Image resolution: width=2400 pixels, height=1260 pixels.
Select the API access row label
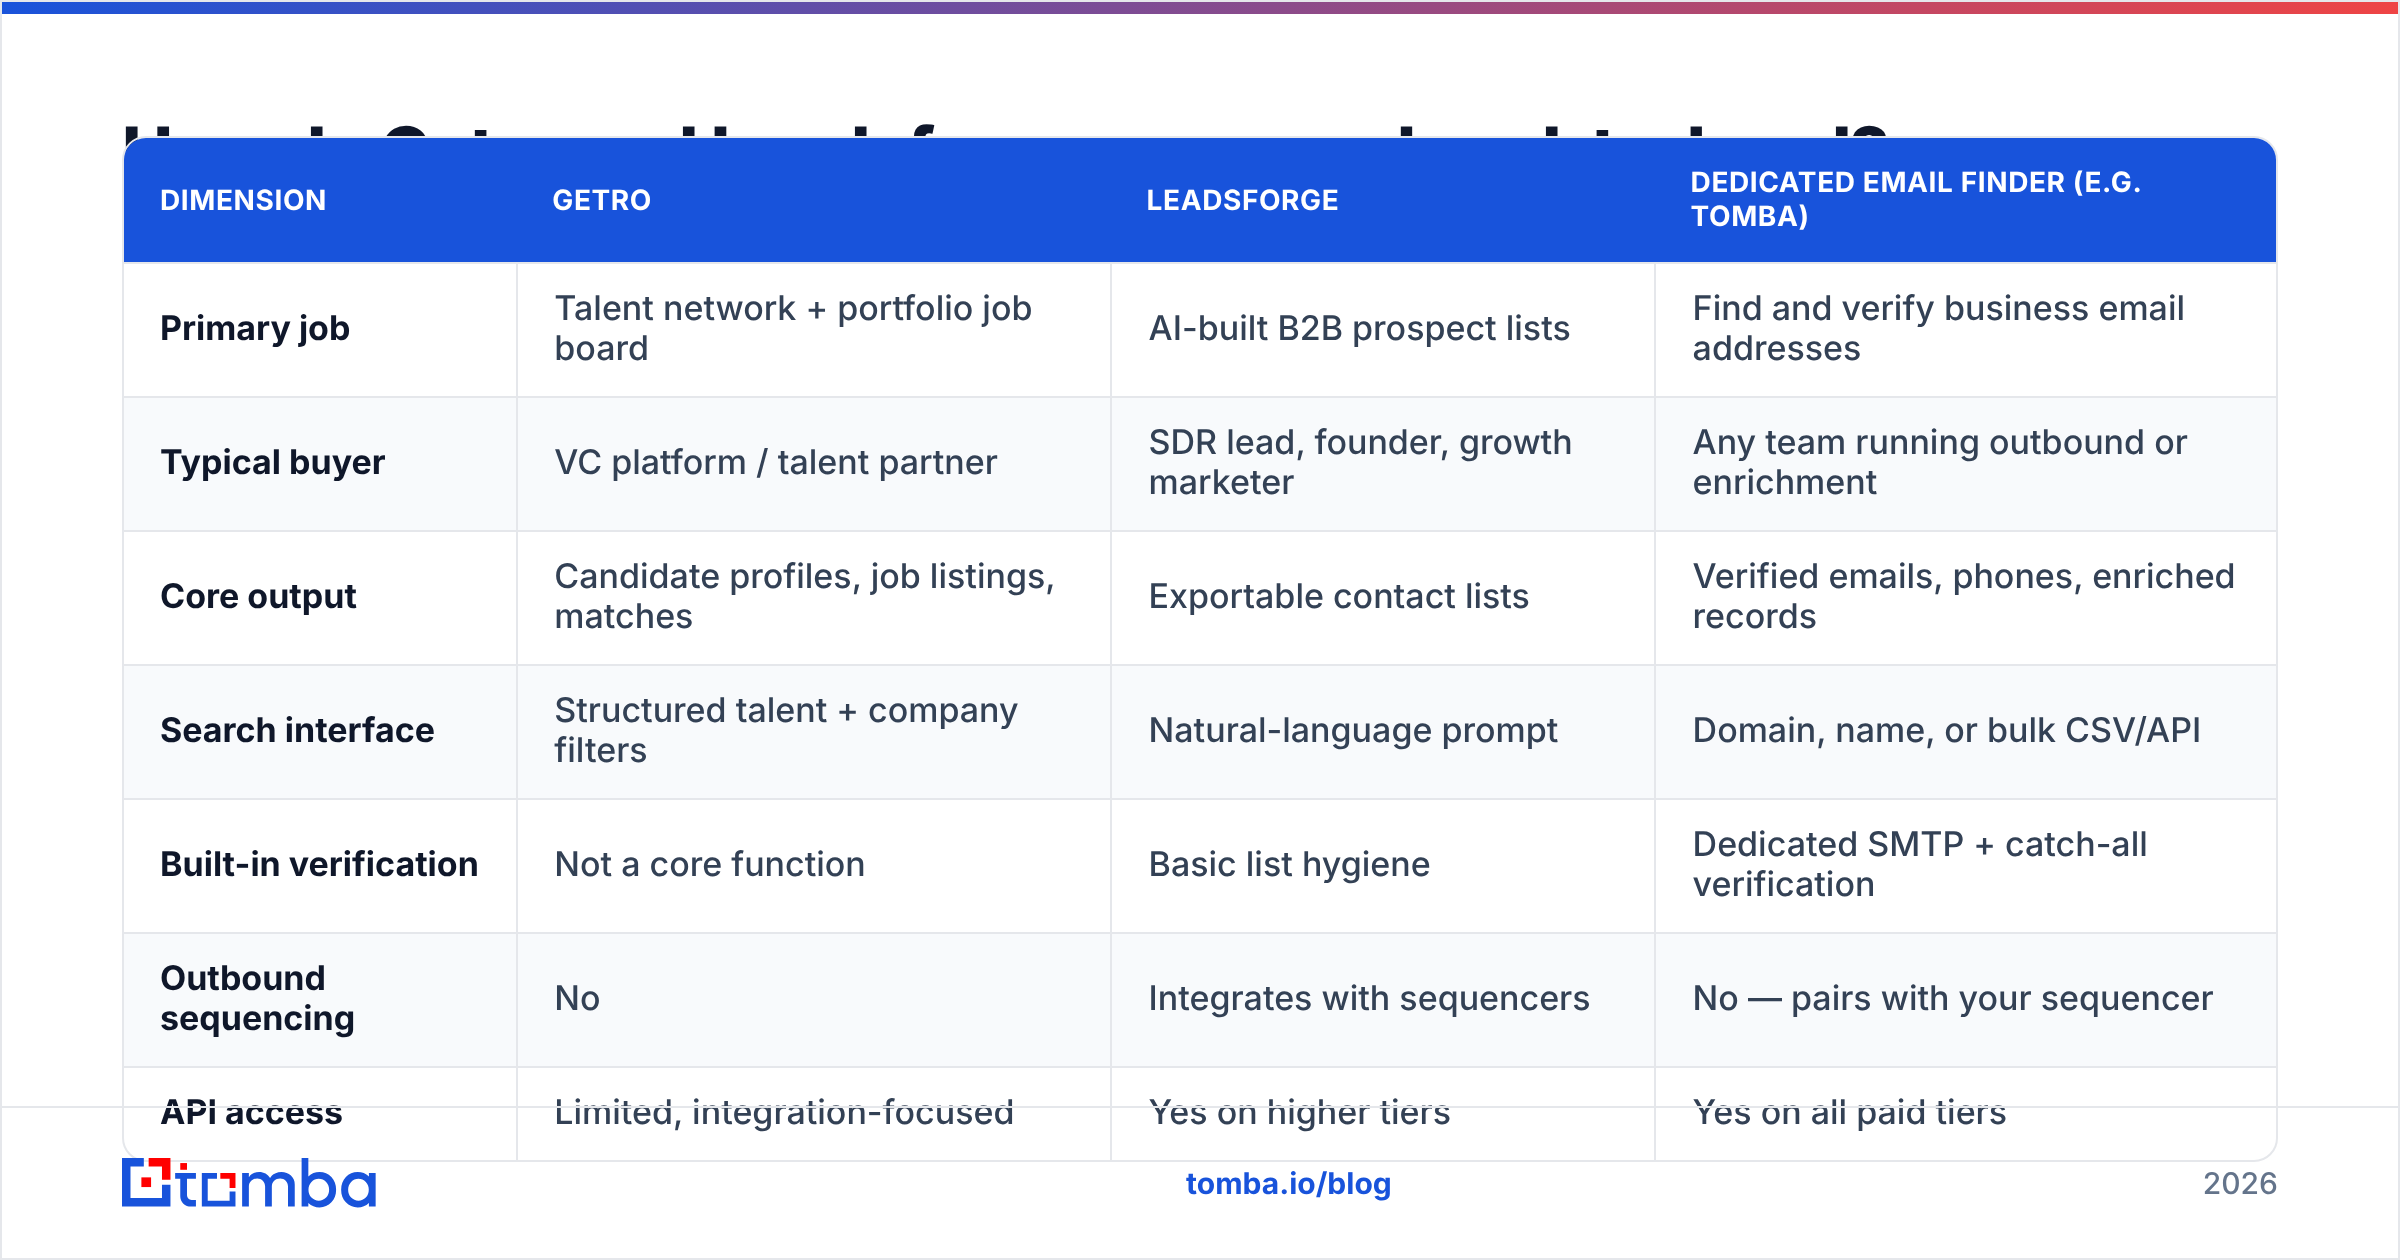pos(251,1112)
